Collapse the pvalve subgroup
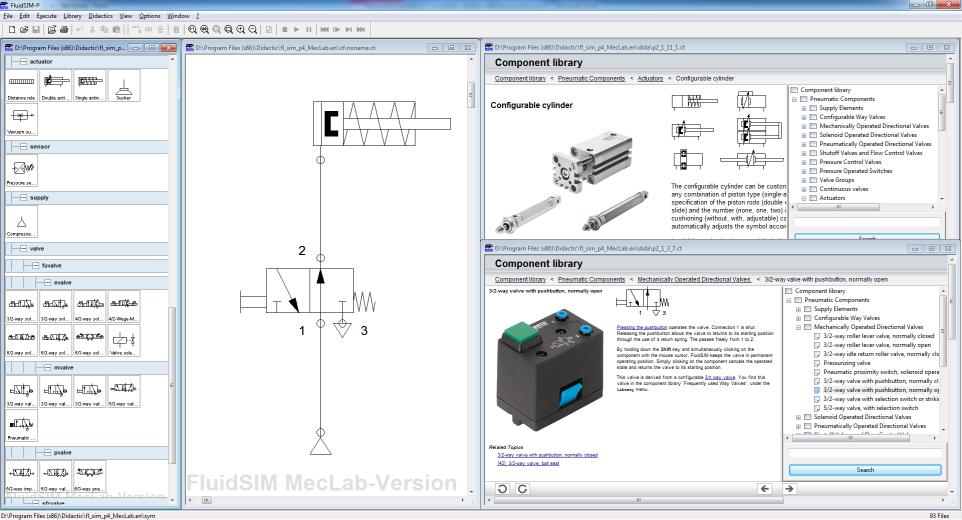The width and height of the screenshot is (962, 520). tap(47, 453)
